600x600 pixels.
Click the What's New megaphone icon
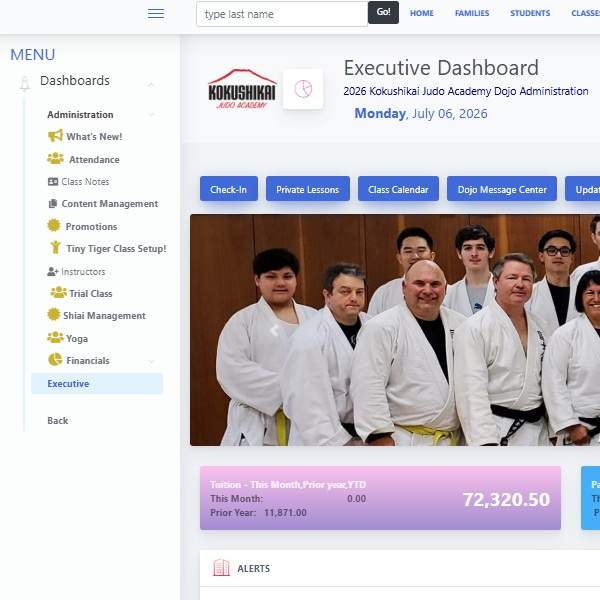click(55, 135)
